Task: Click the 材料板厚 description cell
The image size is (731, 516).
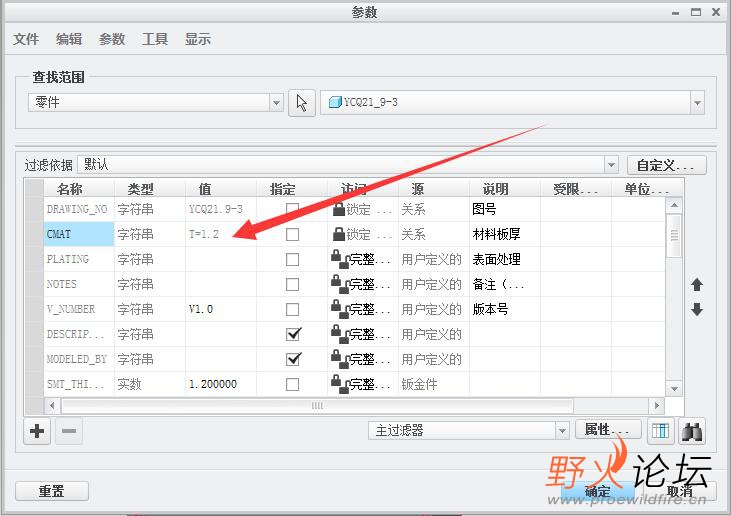Action: (504, 234)
